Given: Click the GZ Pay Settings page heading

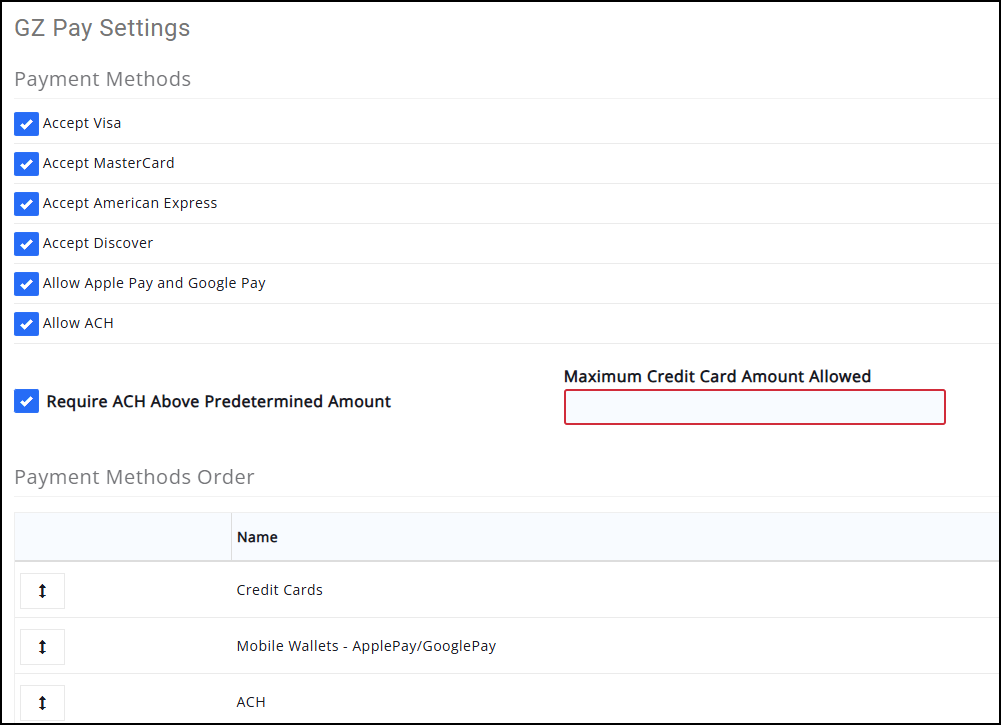Looking at the screenshot, I should tap(102, 28).
